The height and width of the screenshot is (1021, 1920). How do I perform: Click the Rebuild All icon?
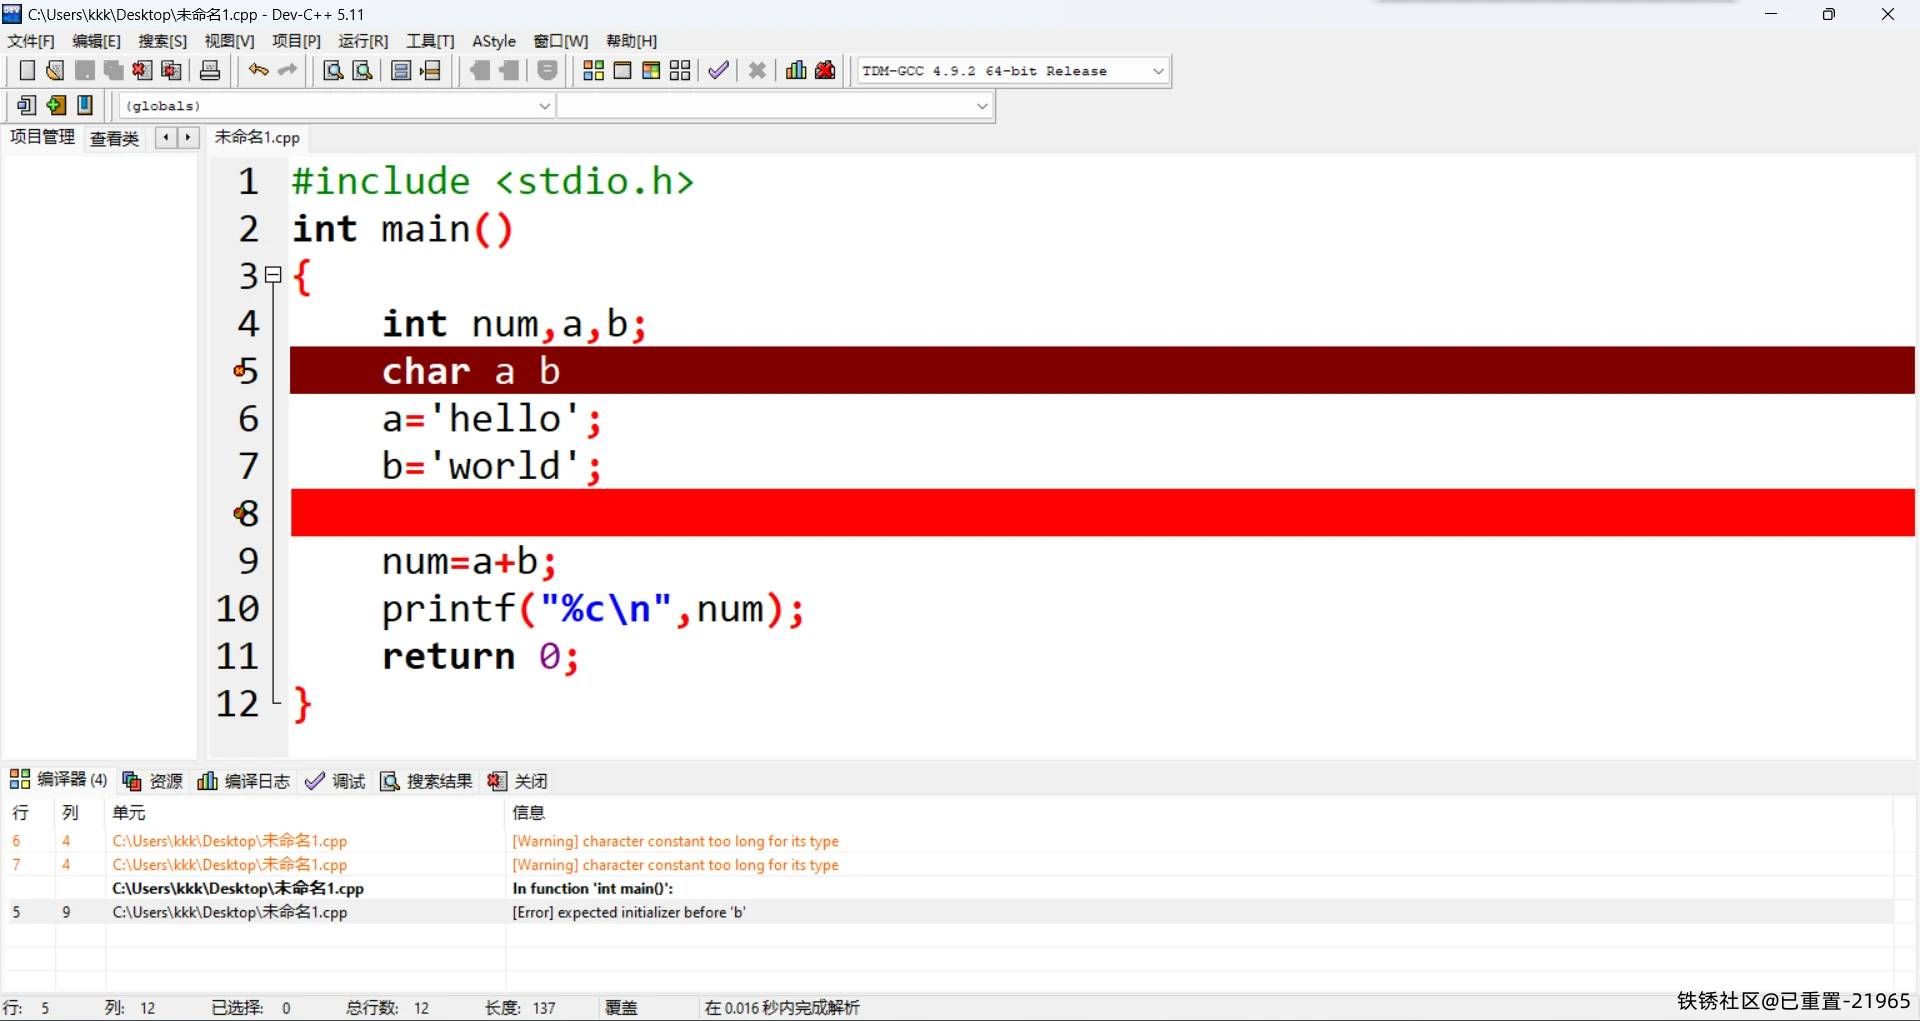tap(680, 70)
